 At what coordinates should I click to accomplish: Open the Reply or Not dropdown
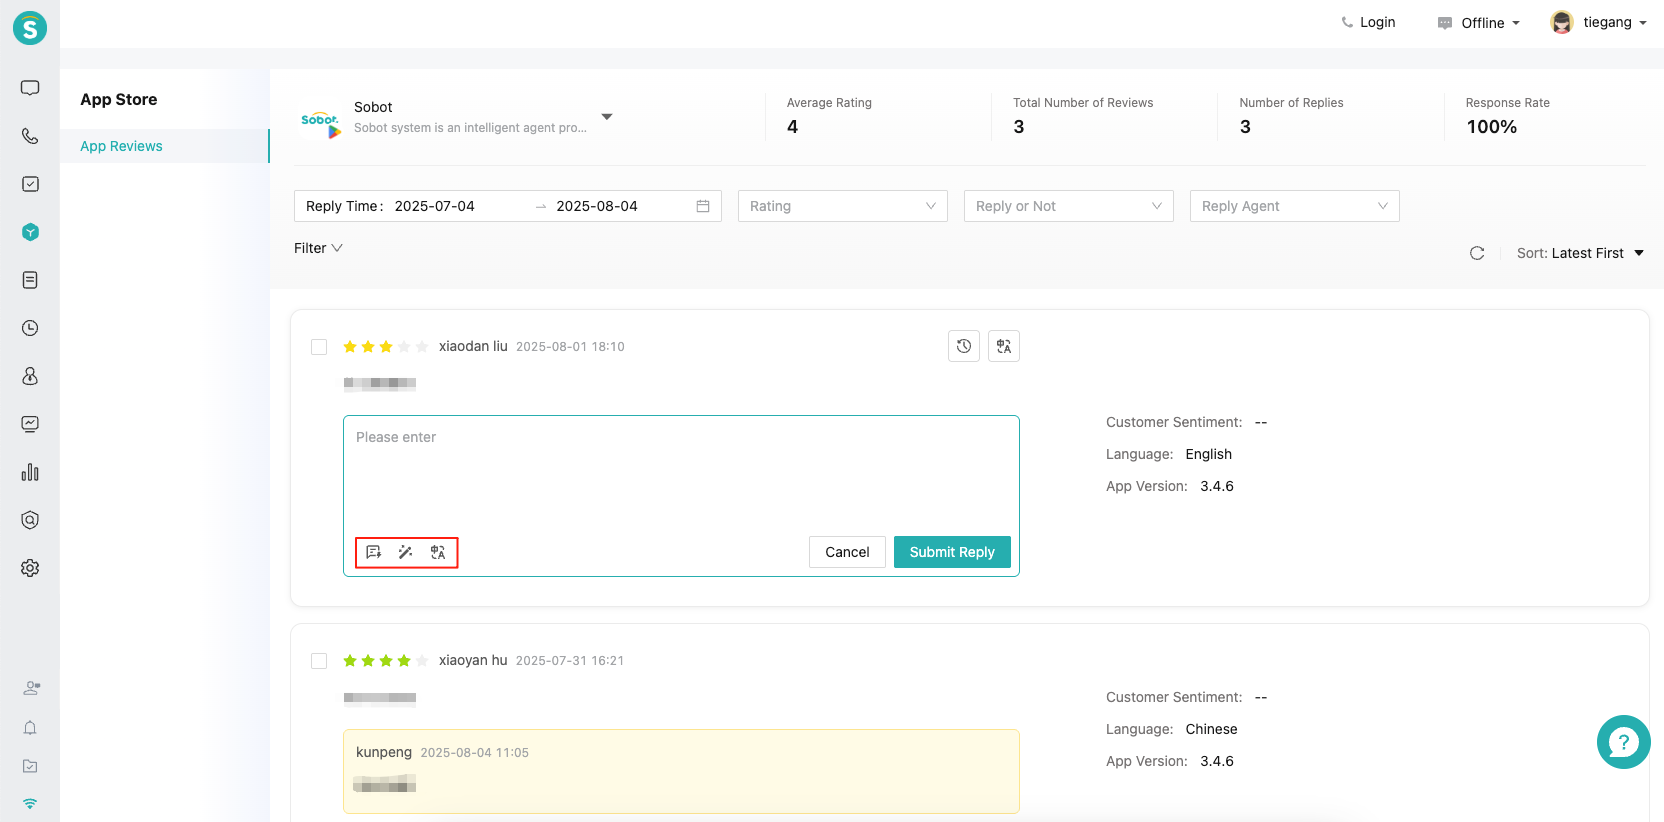1068,206
